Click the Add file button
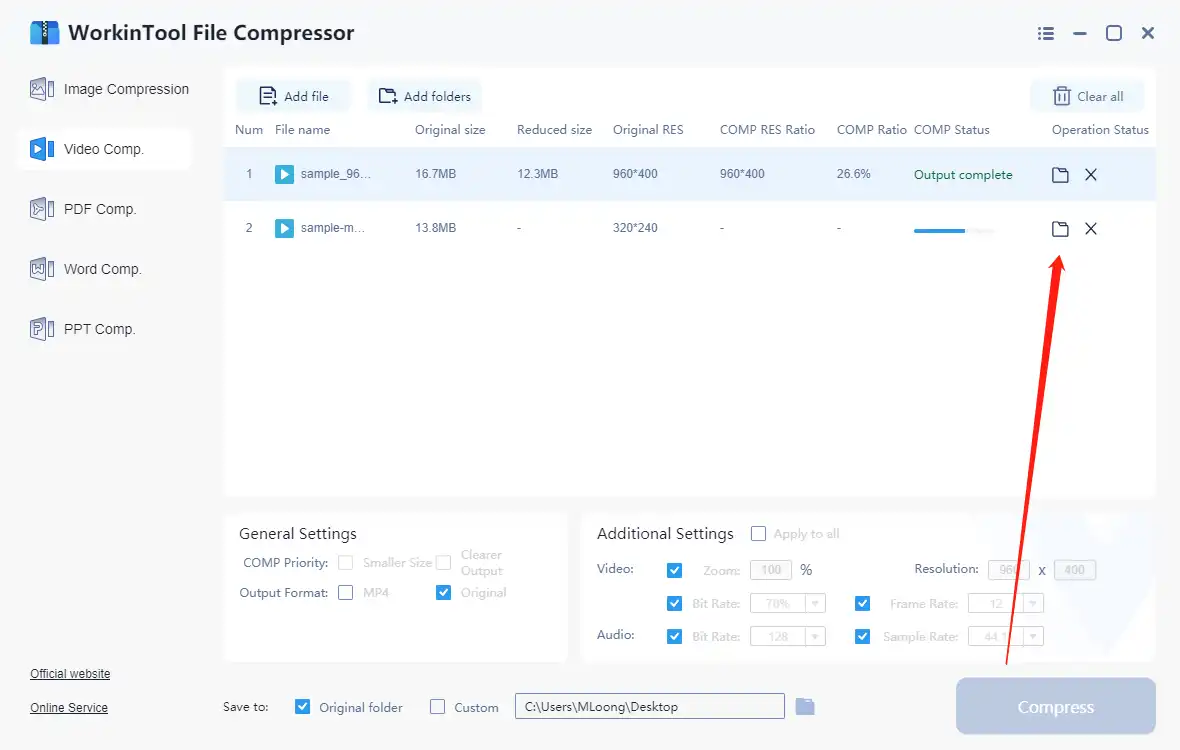The width and height of the screenshot is (1180, 750). pyautogui.click(x=293, y=96)
